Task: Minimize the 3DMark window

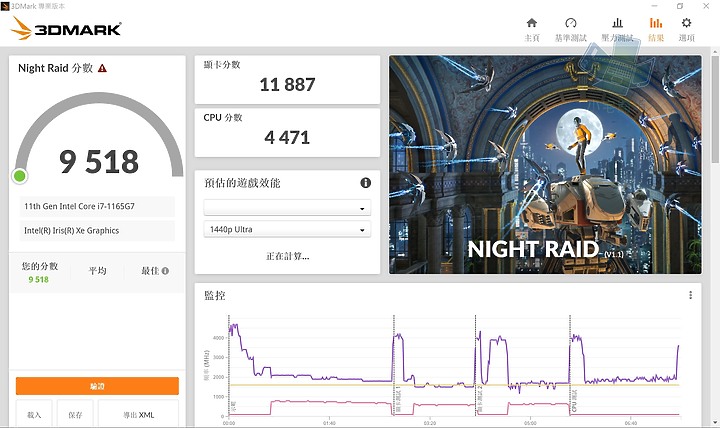Action: (x=654, y=6)
